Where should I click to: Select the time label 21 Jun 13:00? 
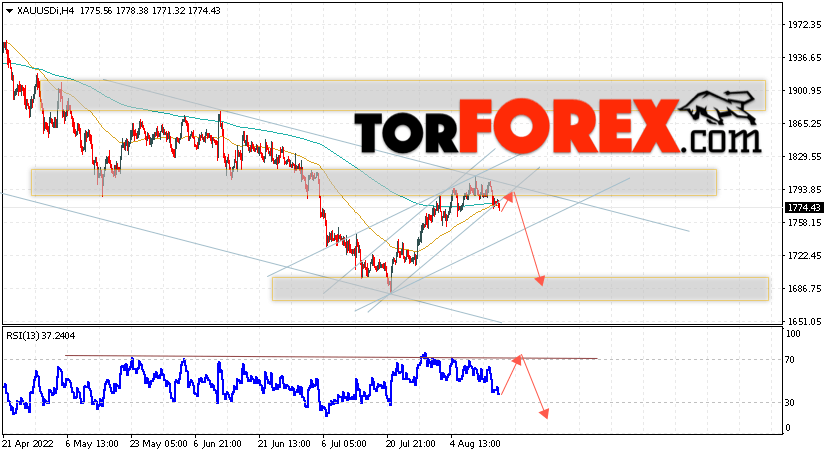click(x=285, y=444)
